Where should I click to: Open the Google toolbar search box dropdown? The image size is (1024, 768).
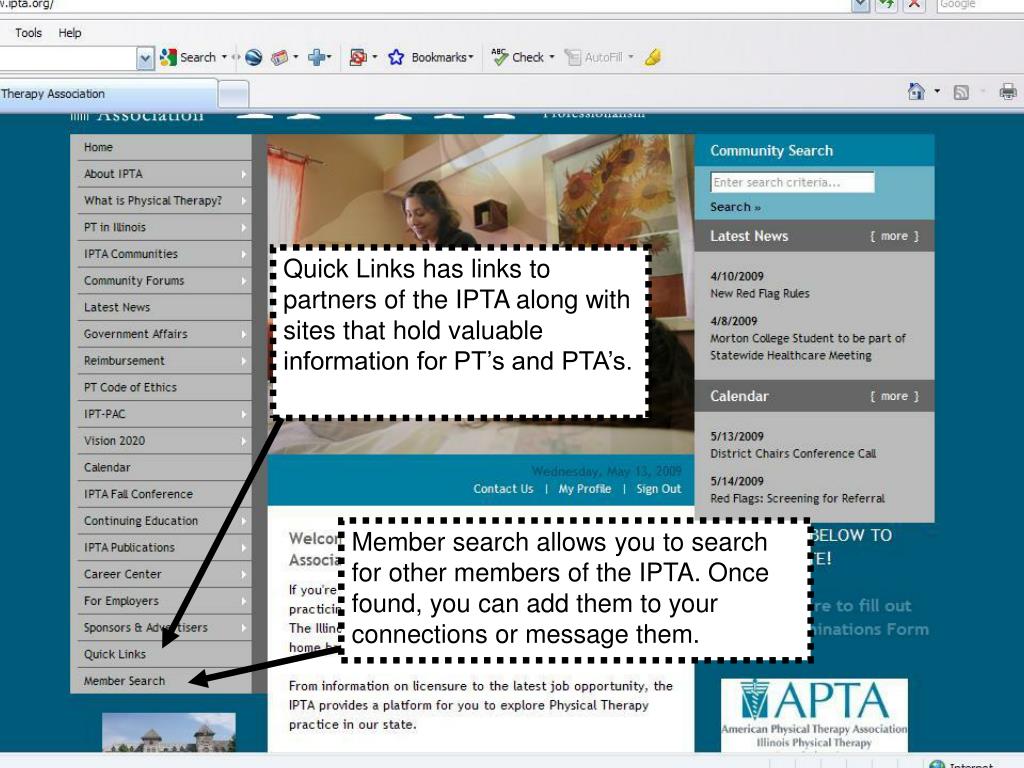tap(145, 58)
